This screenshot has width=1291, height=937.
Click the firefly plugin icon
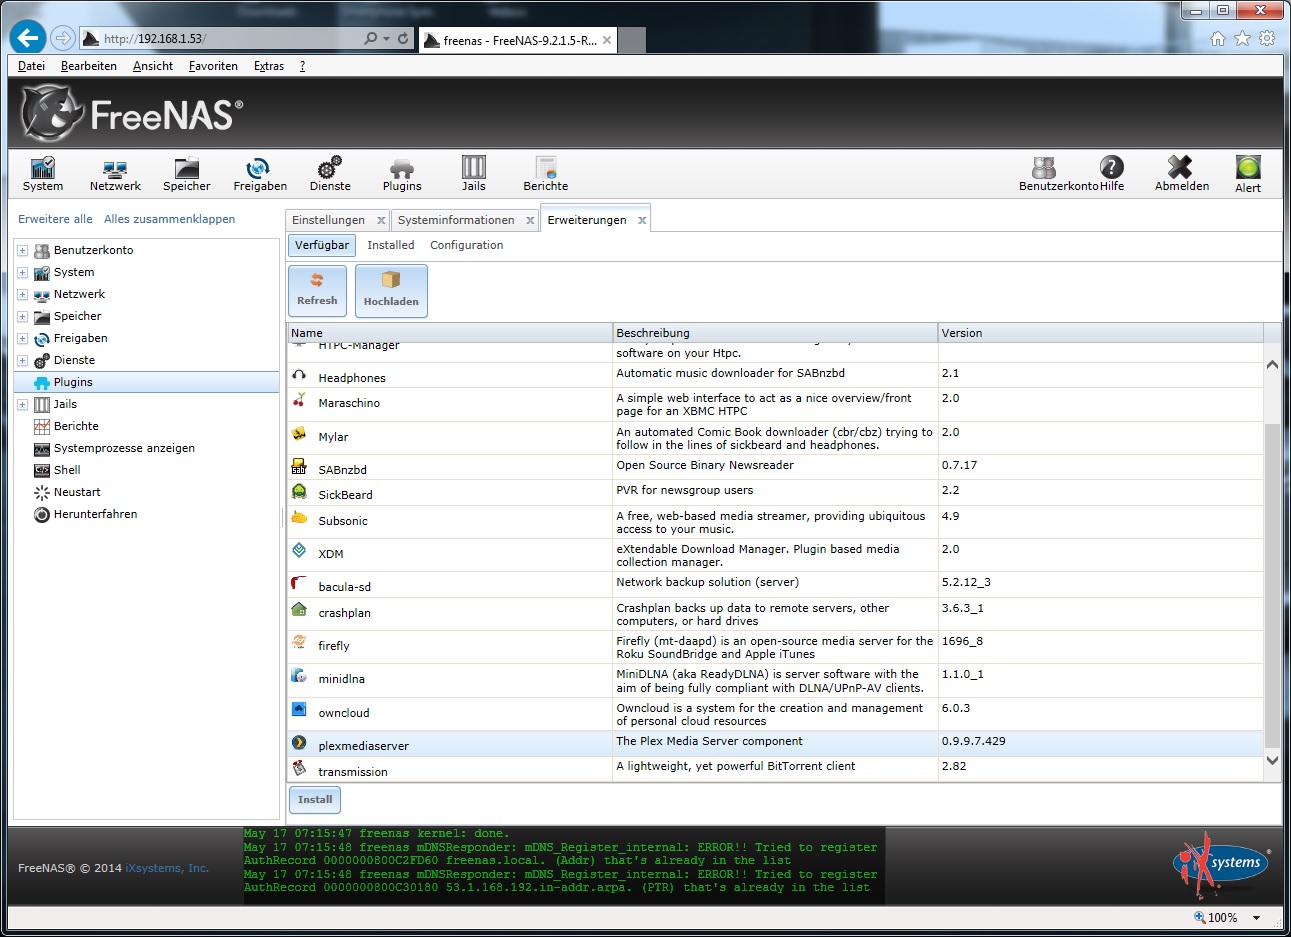[x=299, y=643]
